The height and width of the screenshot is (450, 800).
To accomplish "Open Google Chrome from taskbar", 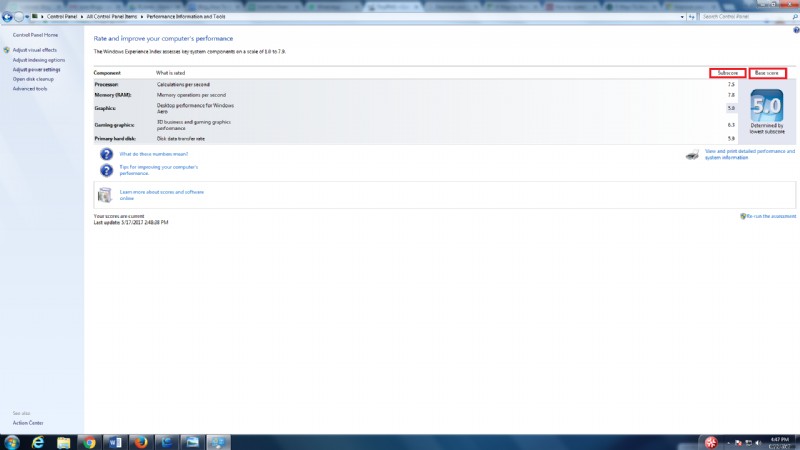I will click(89, 442).
